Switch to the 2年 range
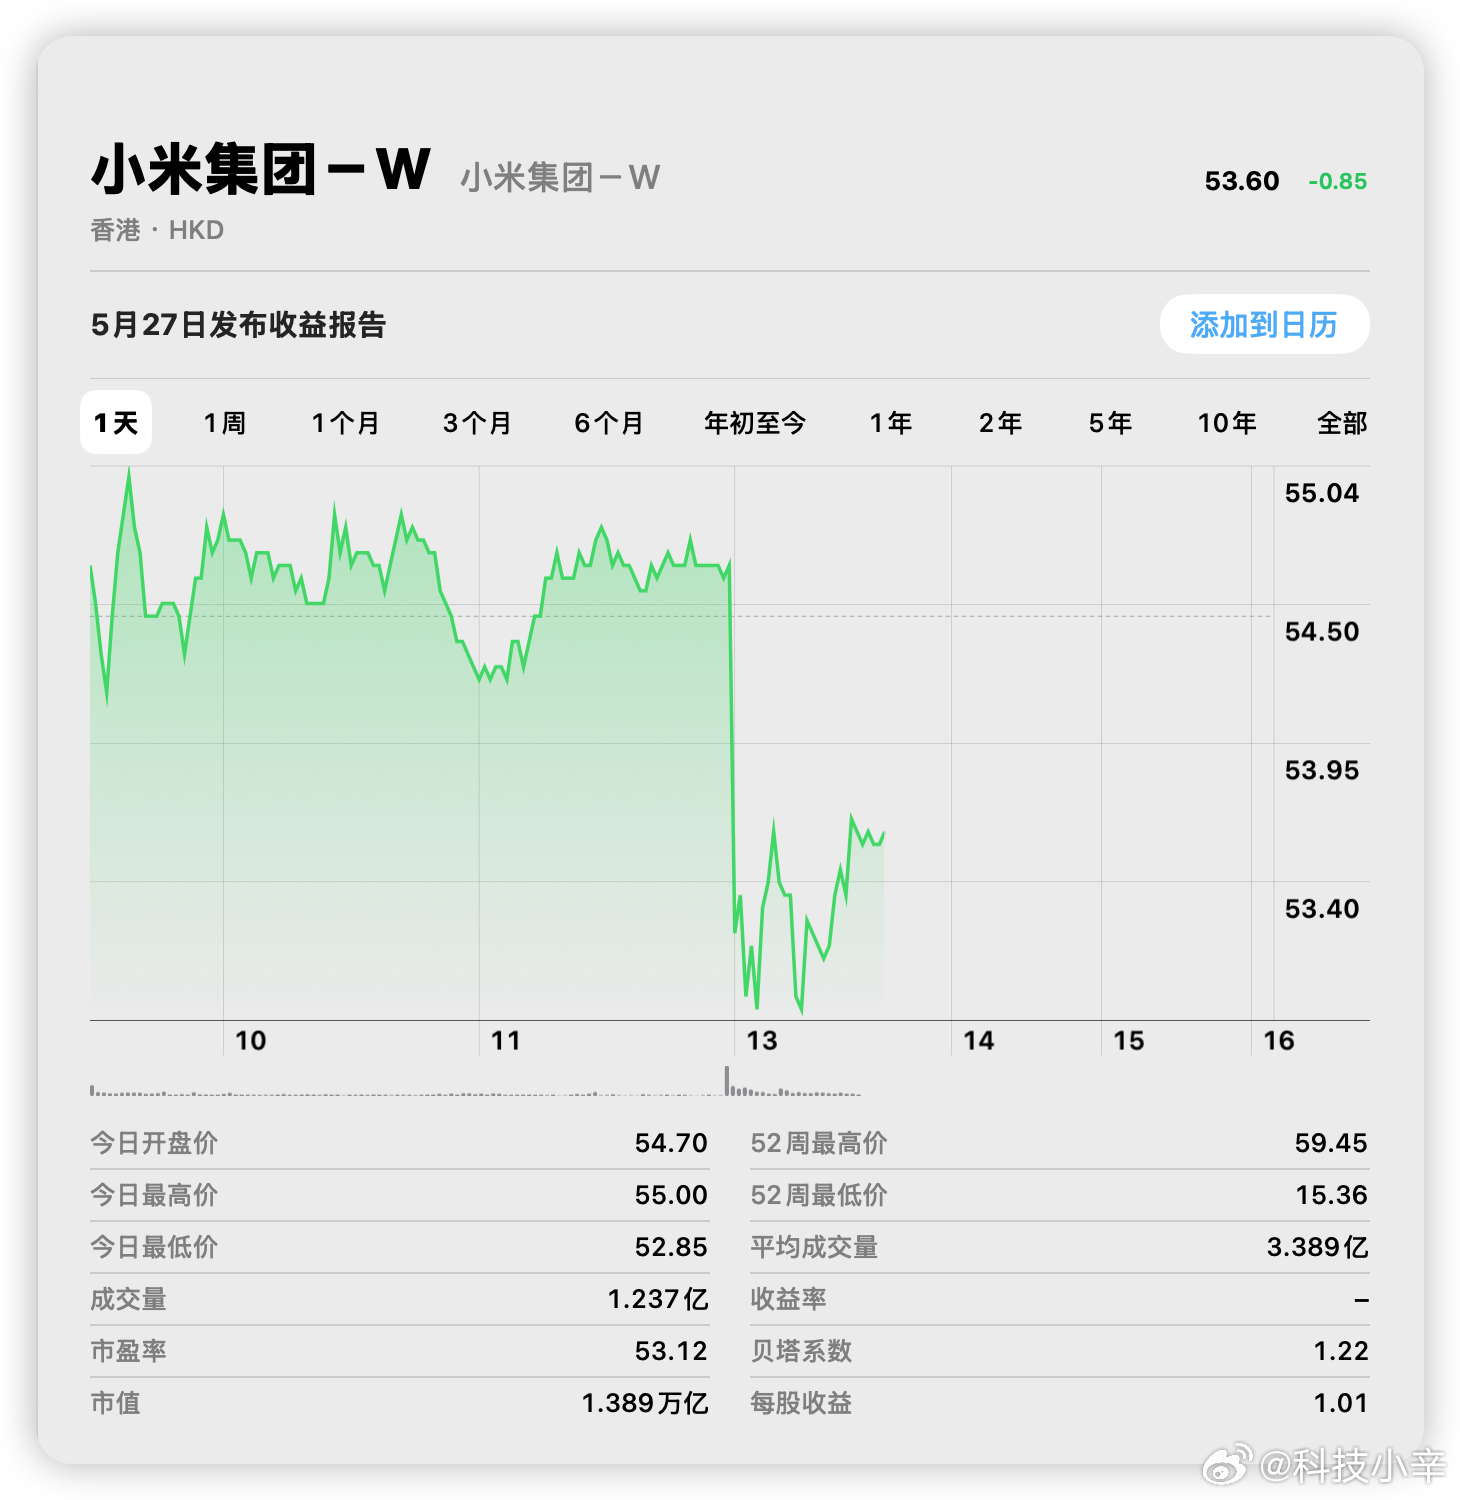 coord(1000,423)
